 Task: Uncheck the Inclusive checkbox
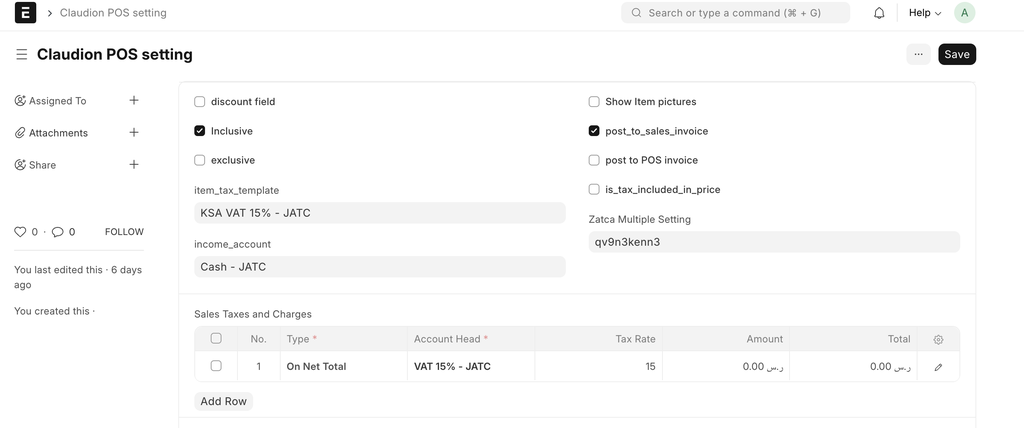pos(200,131)
